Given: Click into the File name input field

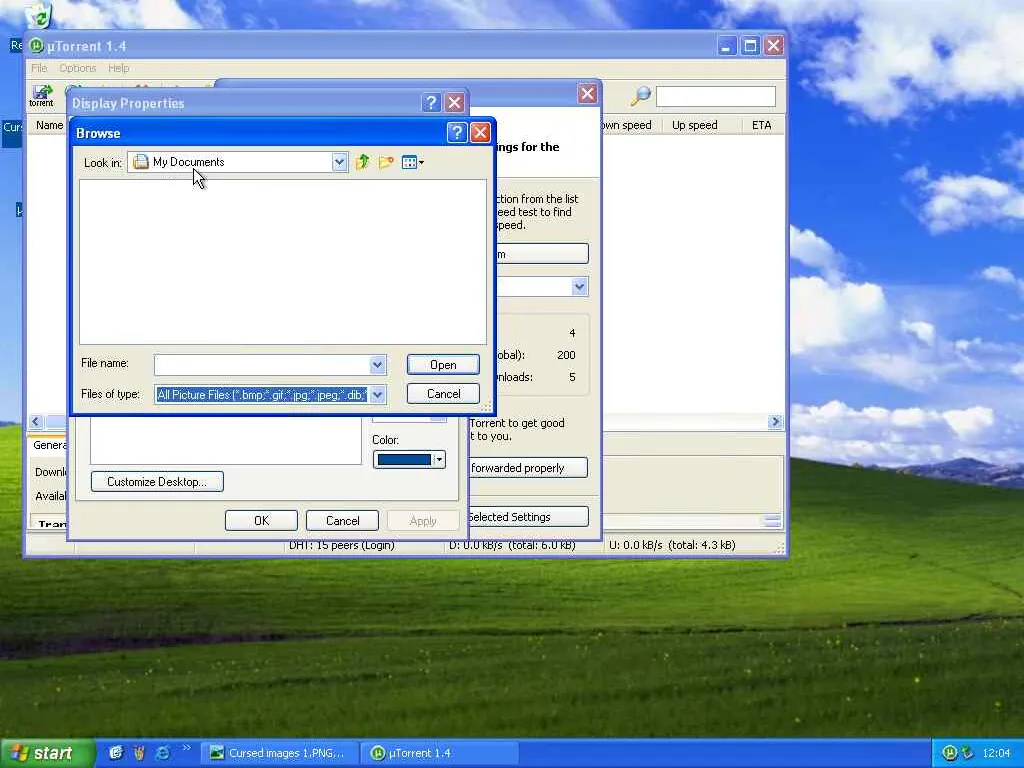Looking at the screenshot, I should tap(262, 365).
